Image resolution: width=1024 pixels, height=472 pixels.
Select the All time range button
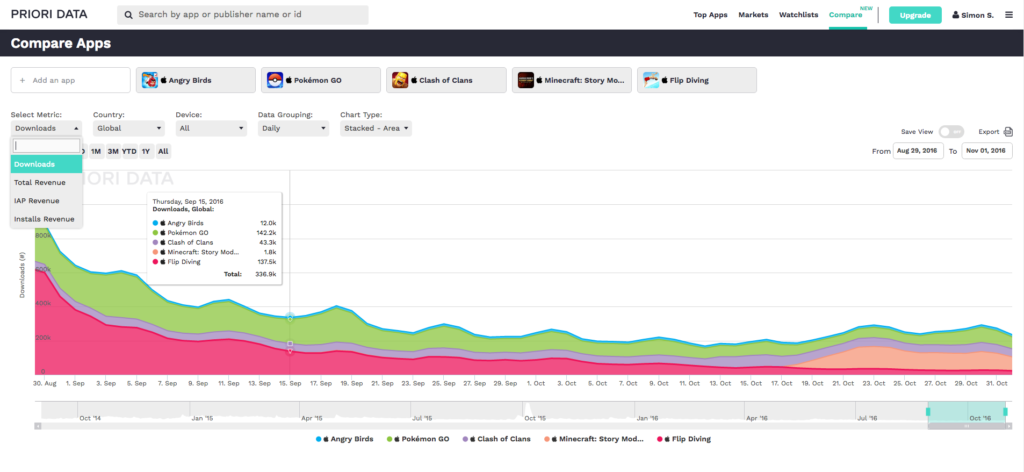tap(163, 151)
